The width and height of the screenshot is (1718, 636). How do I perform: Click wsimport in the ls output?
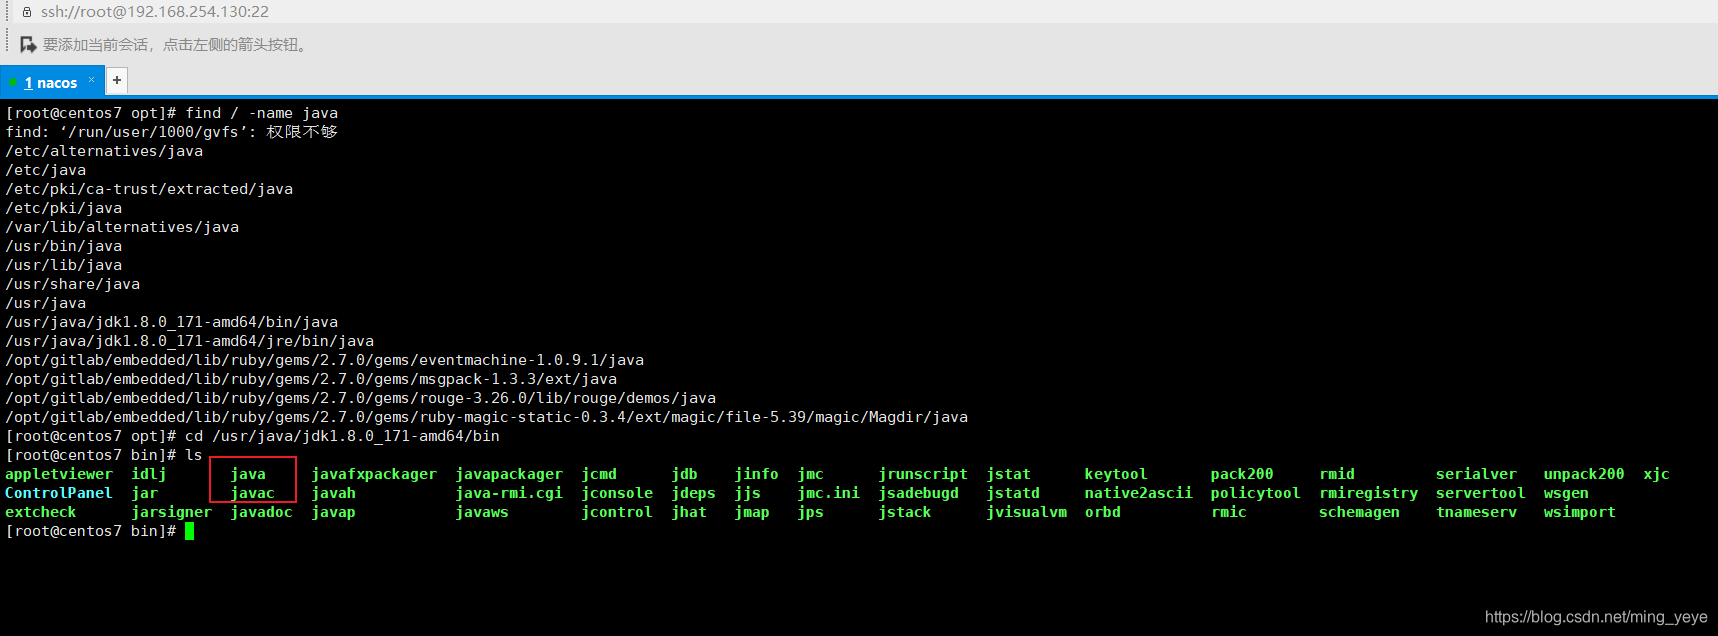coord(1580,512)
